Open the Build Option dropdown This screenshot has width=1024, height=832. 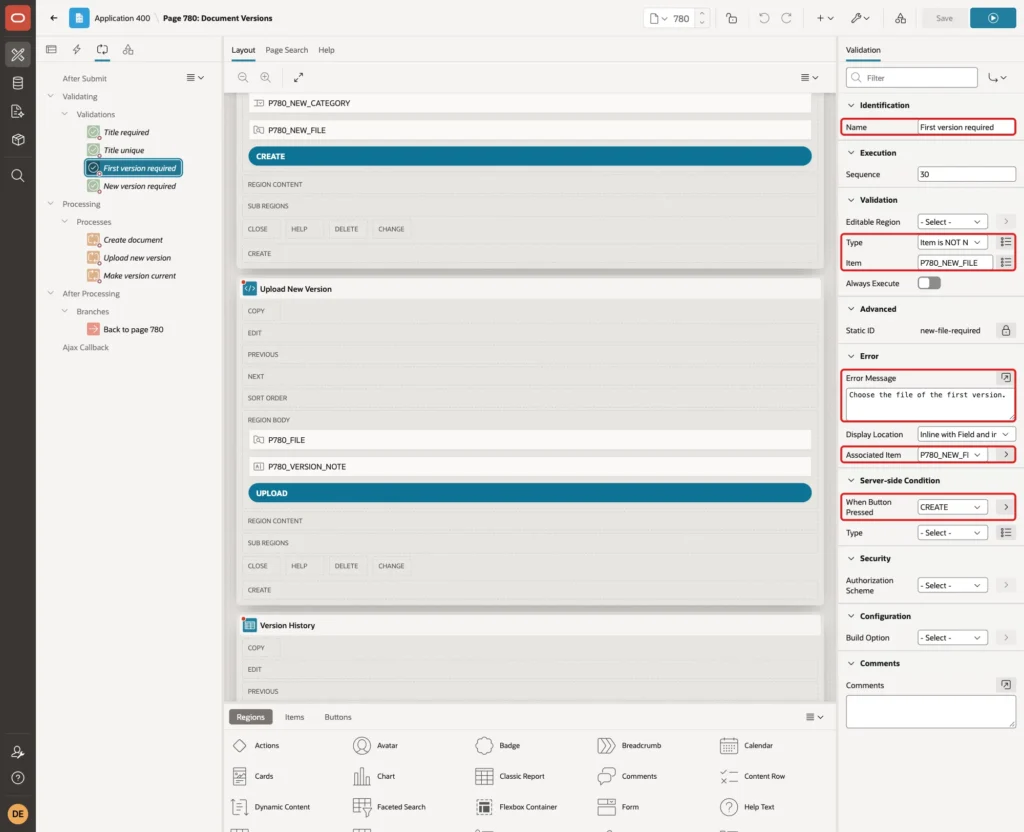coord(952,637)
